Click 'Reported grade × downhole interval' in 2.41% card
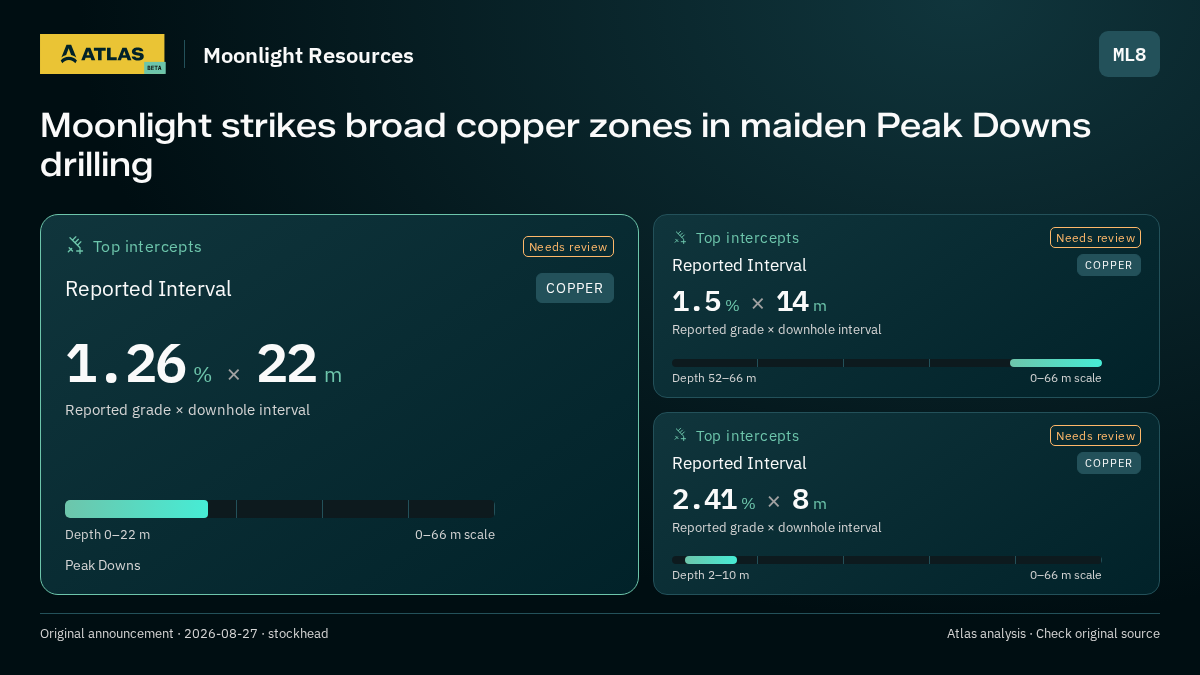The image size is (1200, 675). click(777, 528)
